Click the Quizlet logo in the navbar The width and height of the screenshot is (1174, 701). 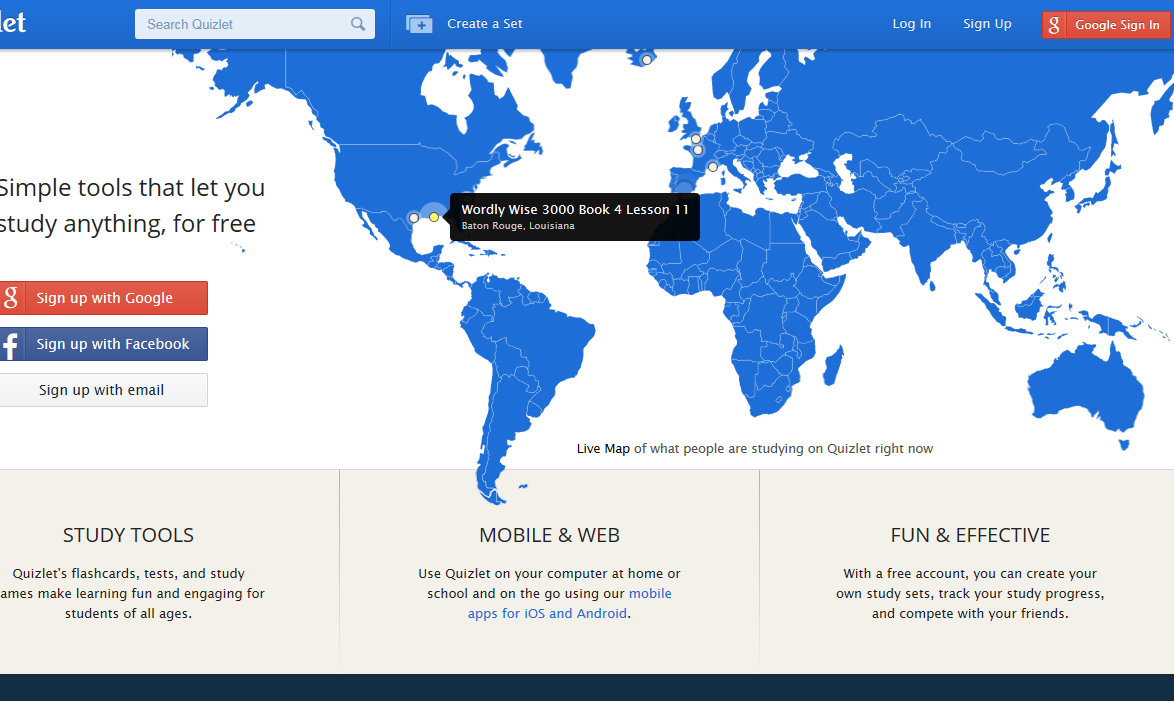pos(12,23)
